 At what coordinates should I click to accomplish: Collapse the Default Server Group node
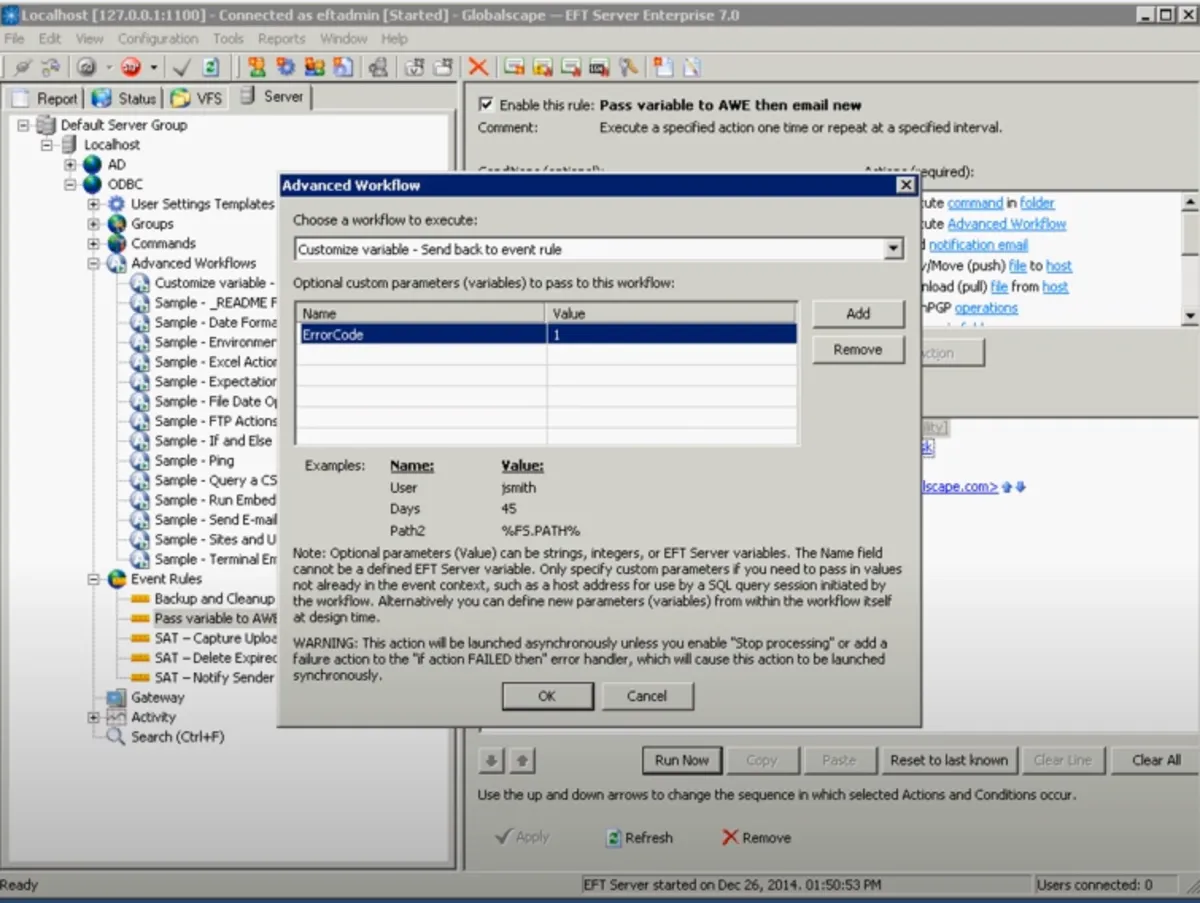(23, 125)
